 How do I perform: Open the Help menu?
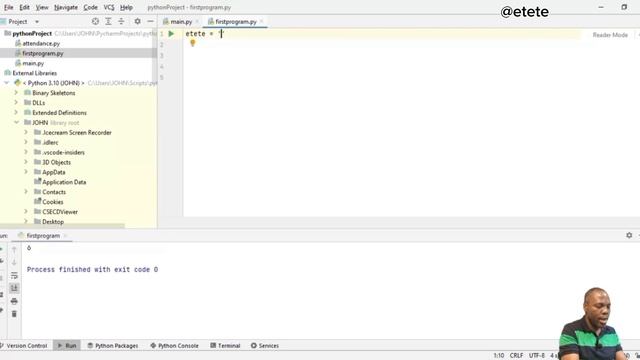point(127,7)
